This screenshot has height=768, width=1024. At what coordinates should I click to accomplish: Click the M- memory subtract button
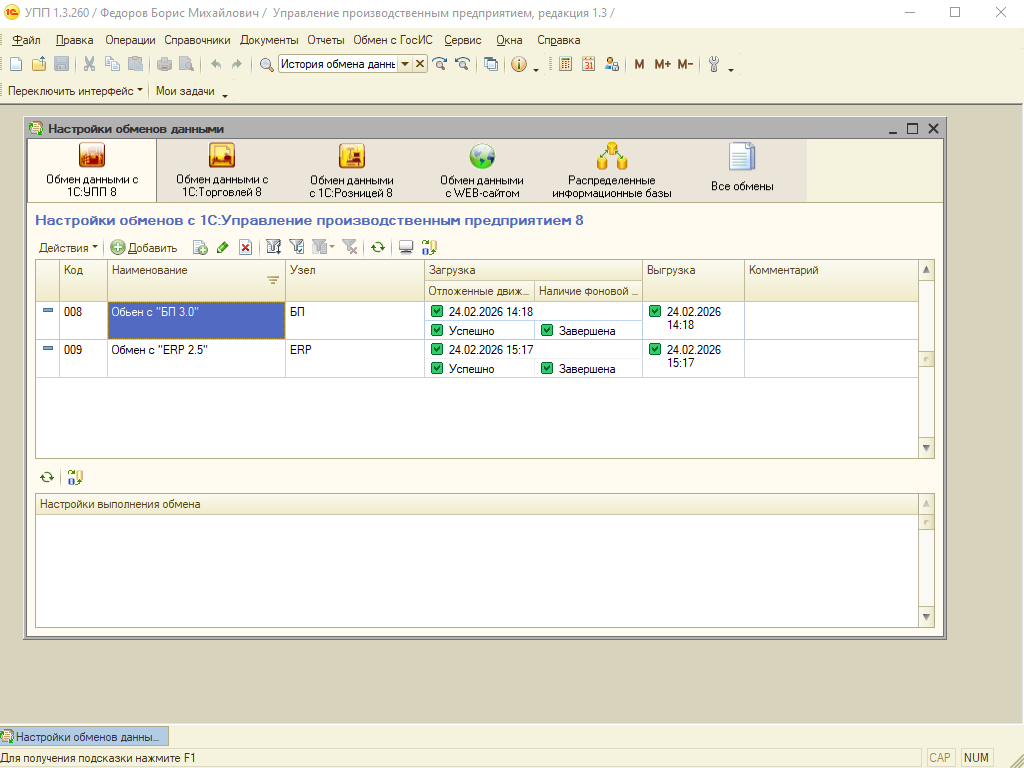(685, 64)
